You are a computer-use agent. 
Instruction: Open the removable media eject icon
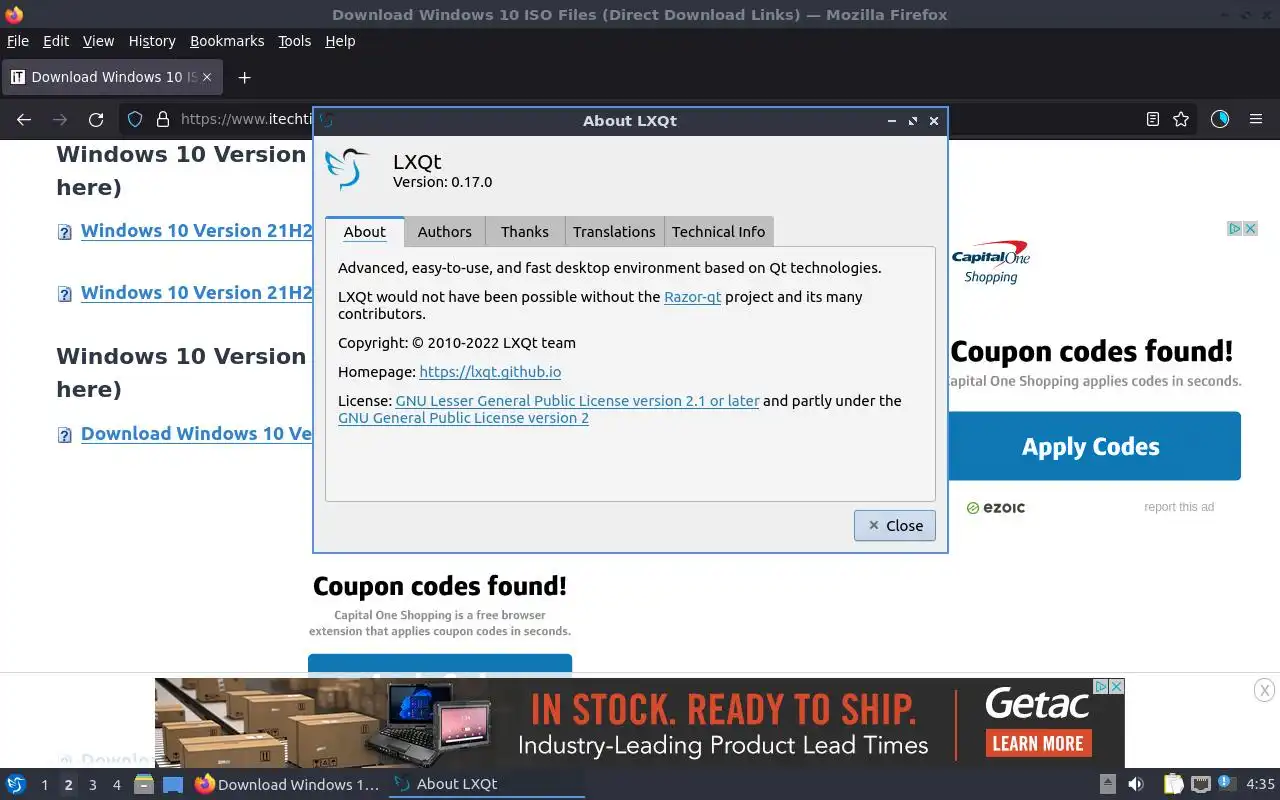[1108, 784]
